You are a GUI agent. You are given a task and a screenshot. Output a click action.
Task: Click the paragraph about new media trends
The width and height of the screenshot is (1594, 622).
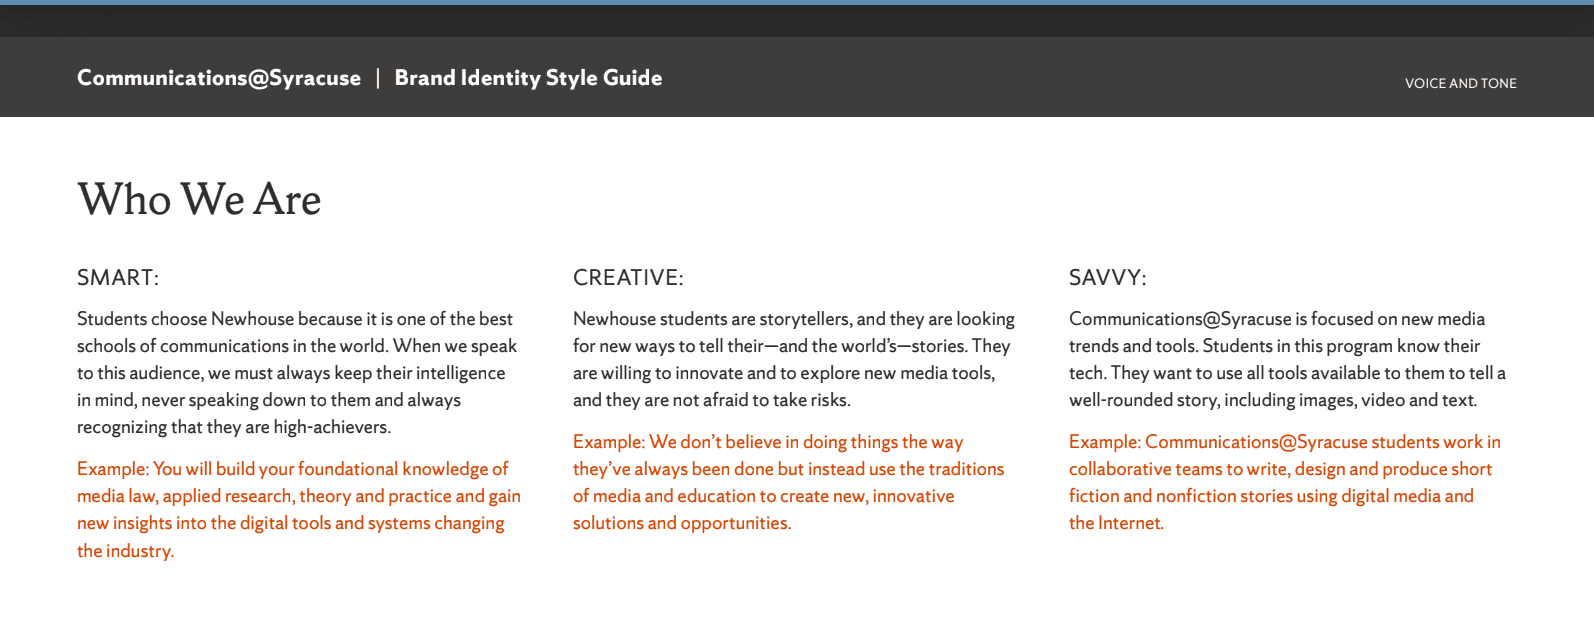pos(1287,359)
